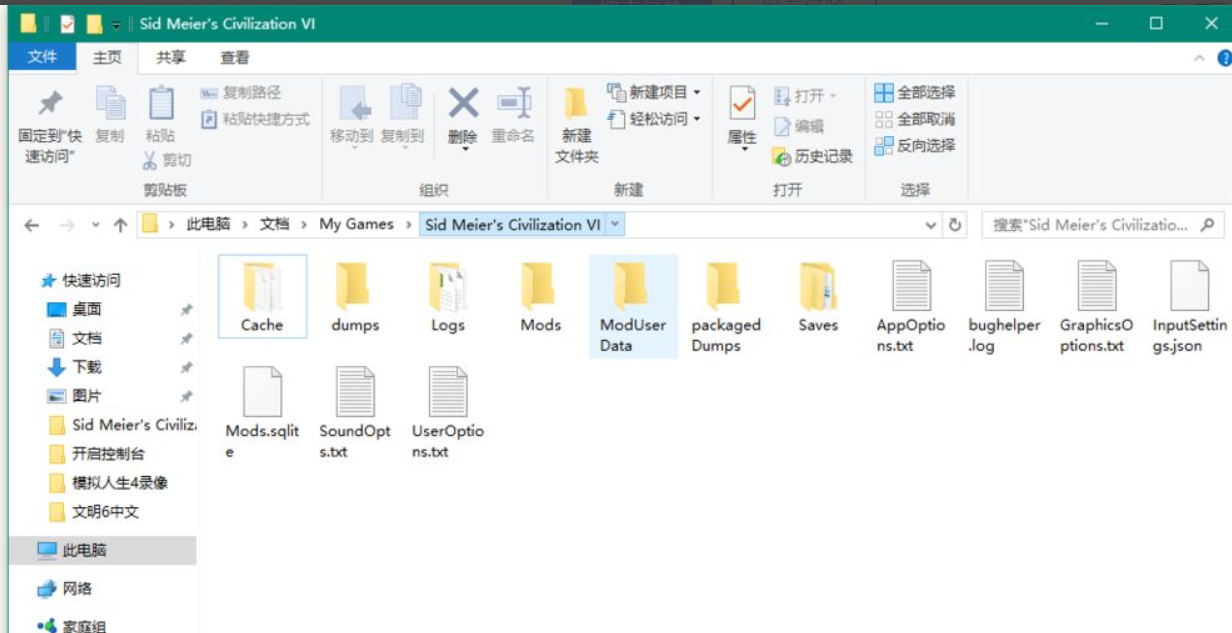Screen dimensions: 1232x633
Task: Open the File (文件) menu
Action: (42, 57)
